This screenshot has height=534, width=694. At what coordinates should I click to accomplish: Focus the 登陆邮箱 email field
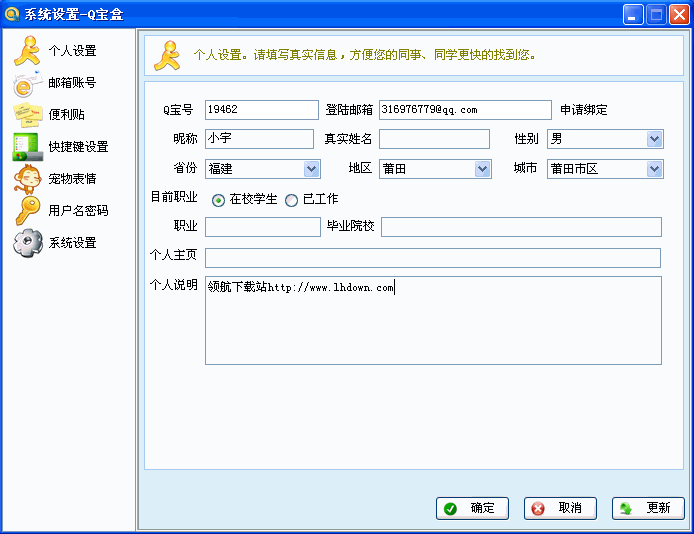pyautogui.click(x=465, y=110)
